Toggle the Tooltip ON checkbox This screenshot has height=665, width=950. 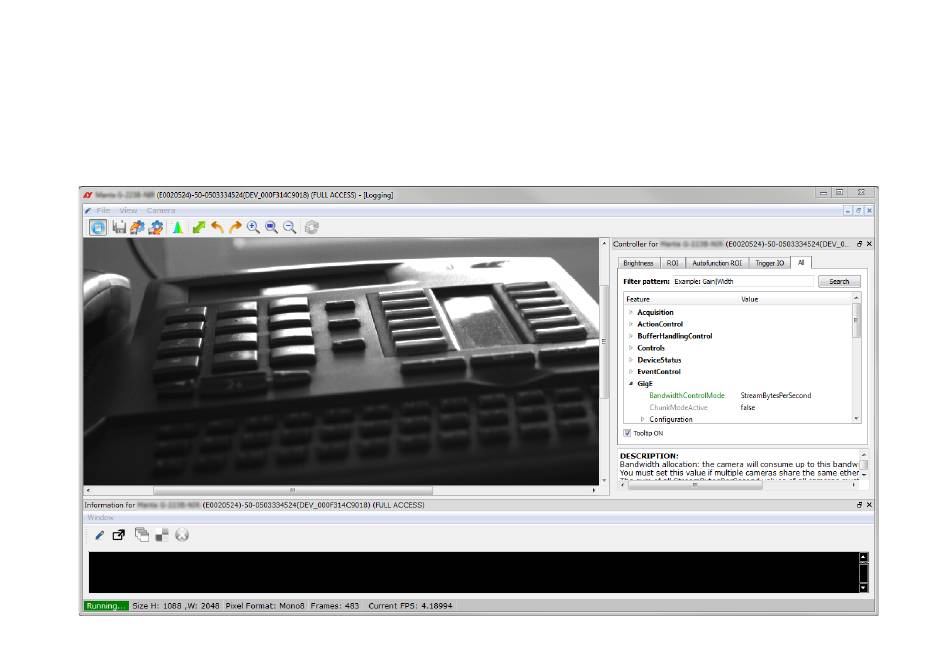[x=627, y=433]
